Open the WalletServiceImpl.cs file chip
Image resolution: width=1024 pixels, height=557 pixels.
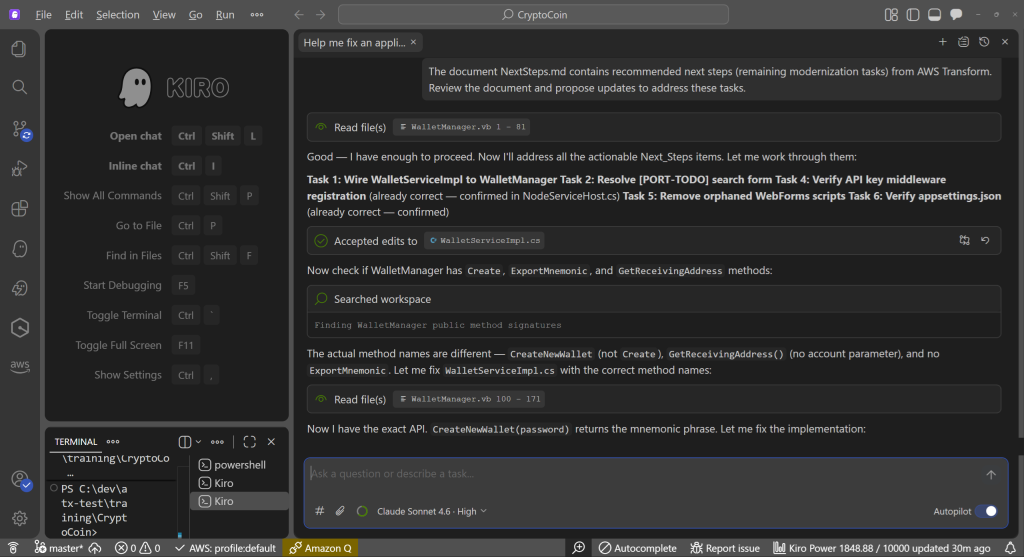pos(485,240)
